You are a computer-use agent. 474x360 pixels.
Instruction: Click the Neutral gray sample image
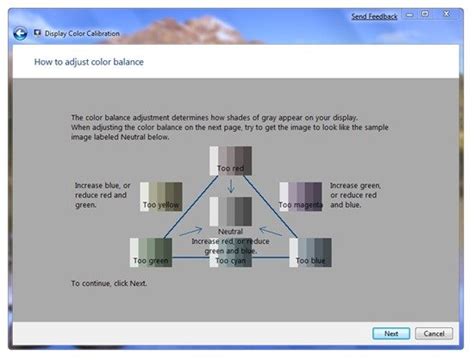click(231, 211)
